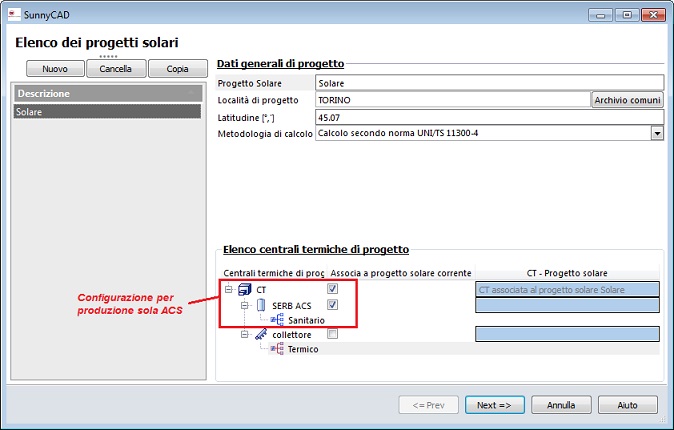Collapse the SERB ACS tree node

pyautogui.click(x=244, y=305)
